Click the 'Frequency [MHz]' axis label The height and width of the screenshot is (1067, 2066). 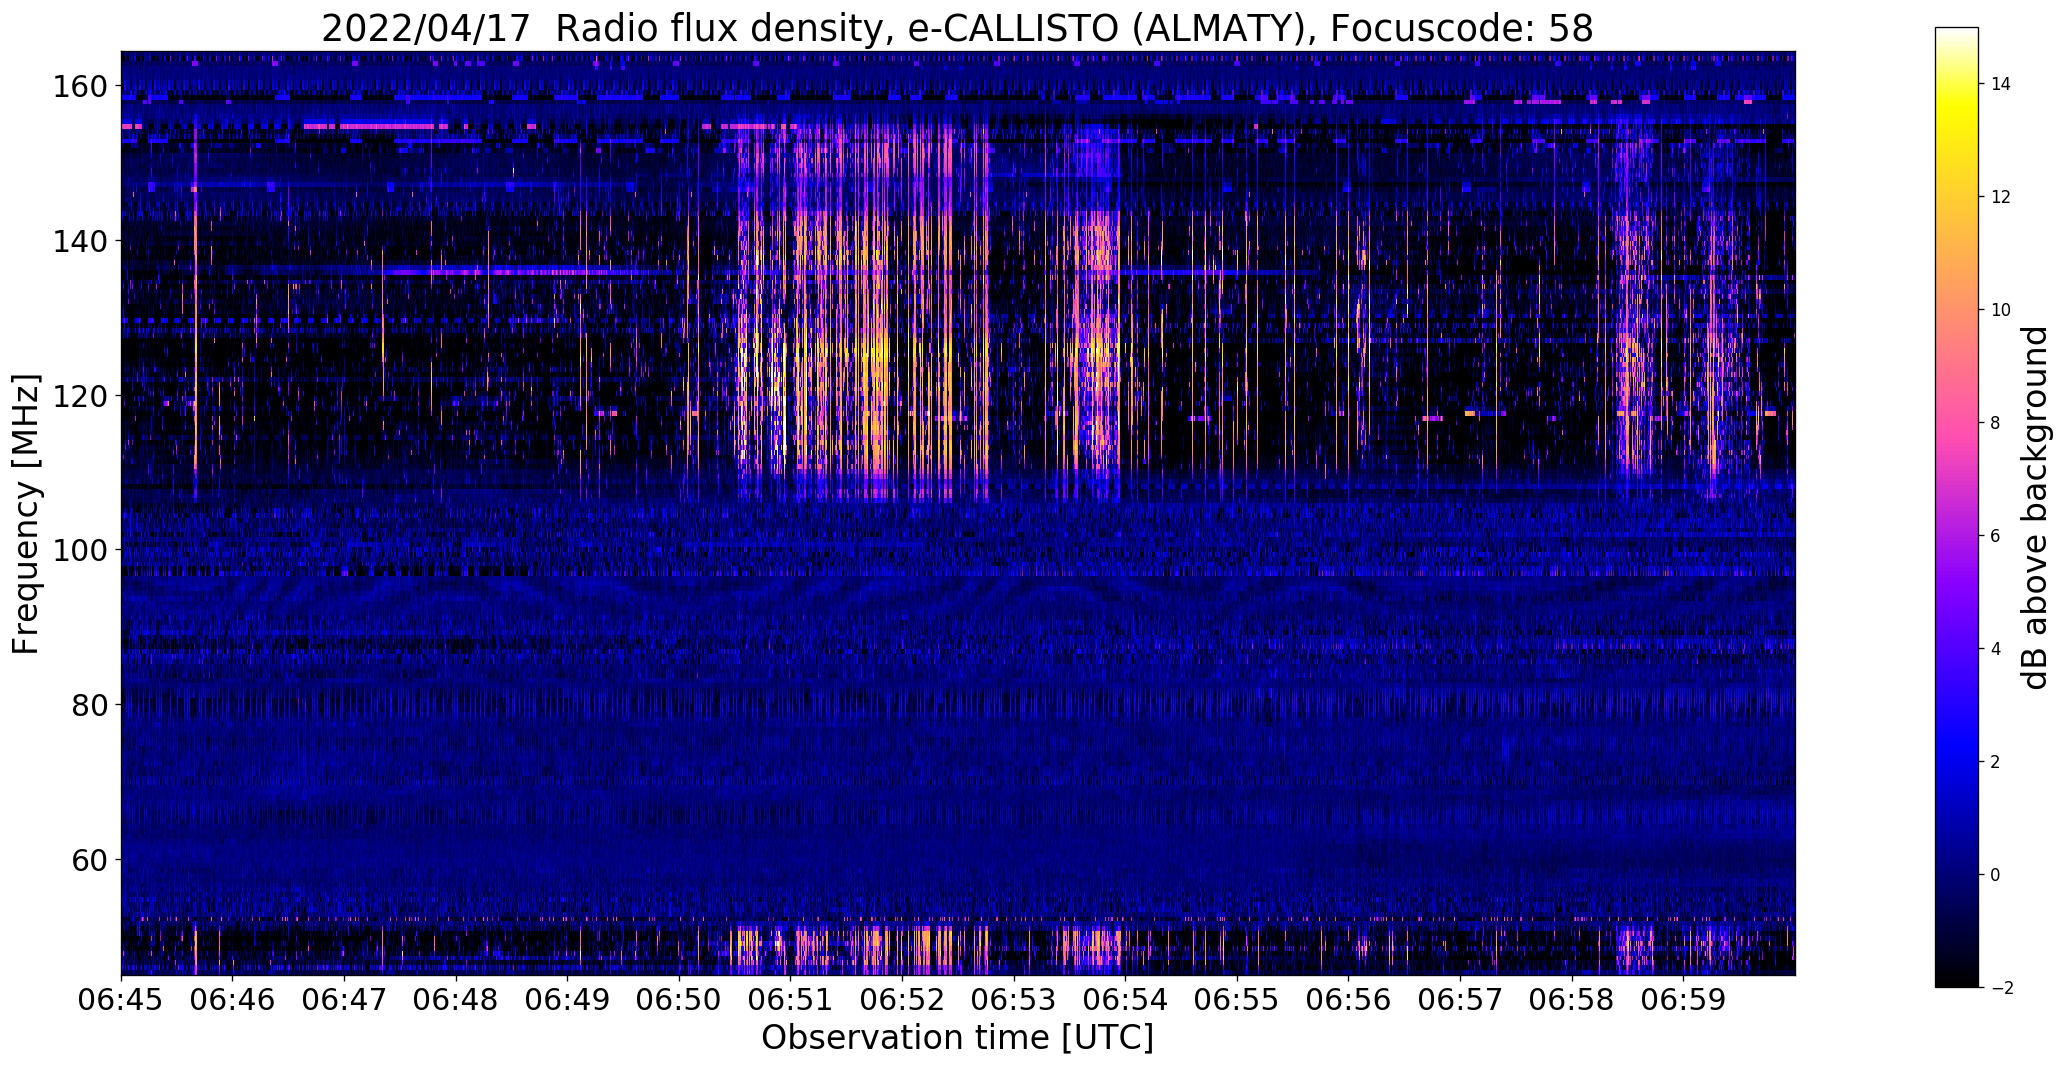[x=26, y=514]
